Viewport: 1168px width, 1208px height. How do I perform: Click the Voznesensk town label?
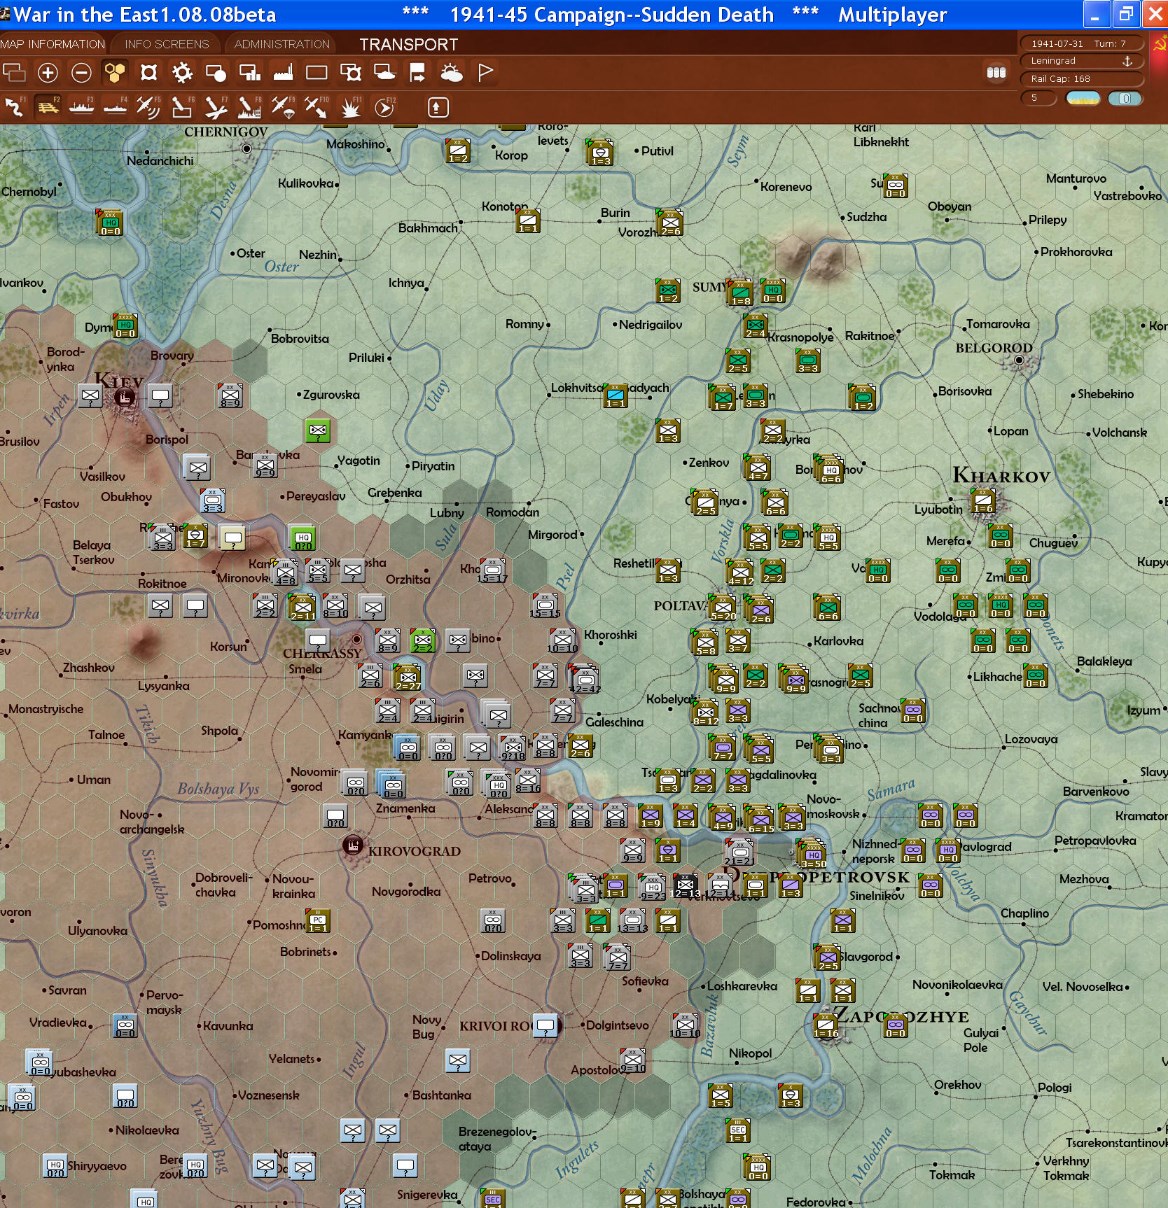268,1095
